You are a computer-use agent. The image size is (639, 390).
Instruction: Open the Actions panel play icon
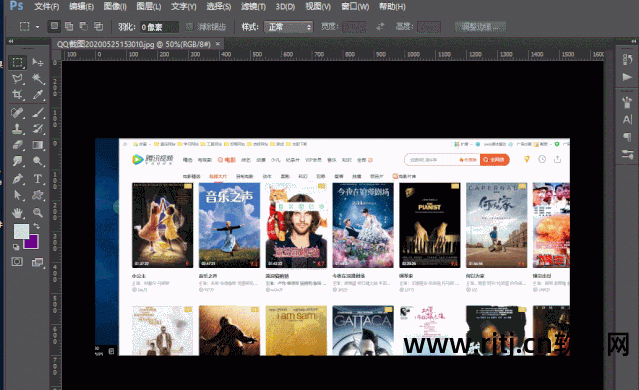click(628, 77)
